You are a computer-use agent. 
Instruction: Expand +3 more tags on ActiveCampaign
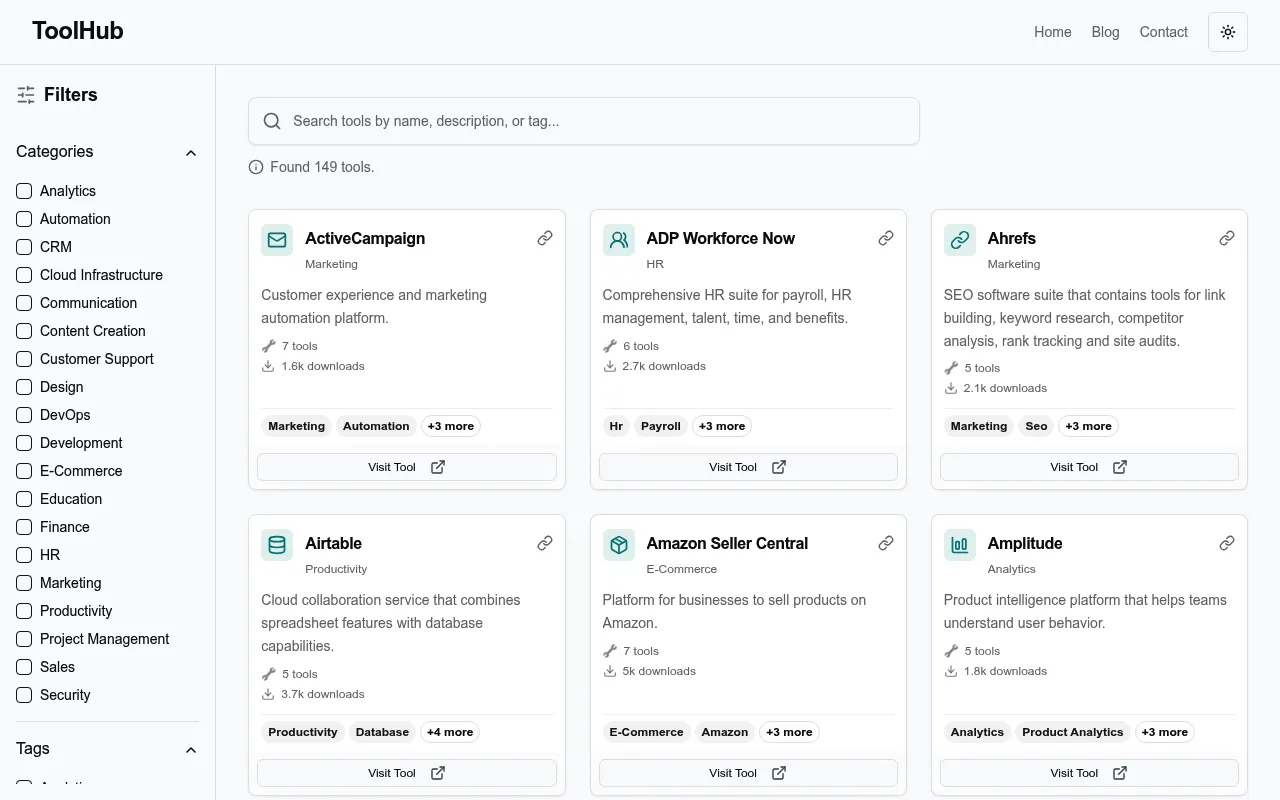click(451, 426)
